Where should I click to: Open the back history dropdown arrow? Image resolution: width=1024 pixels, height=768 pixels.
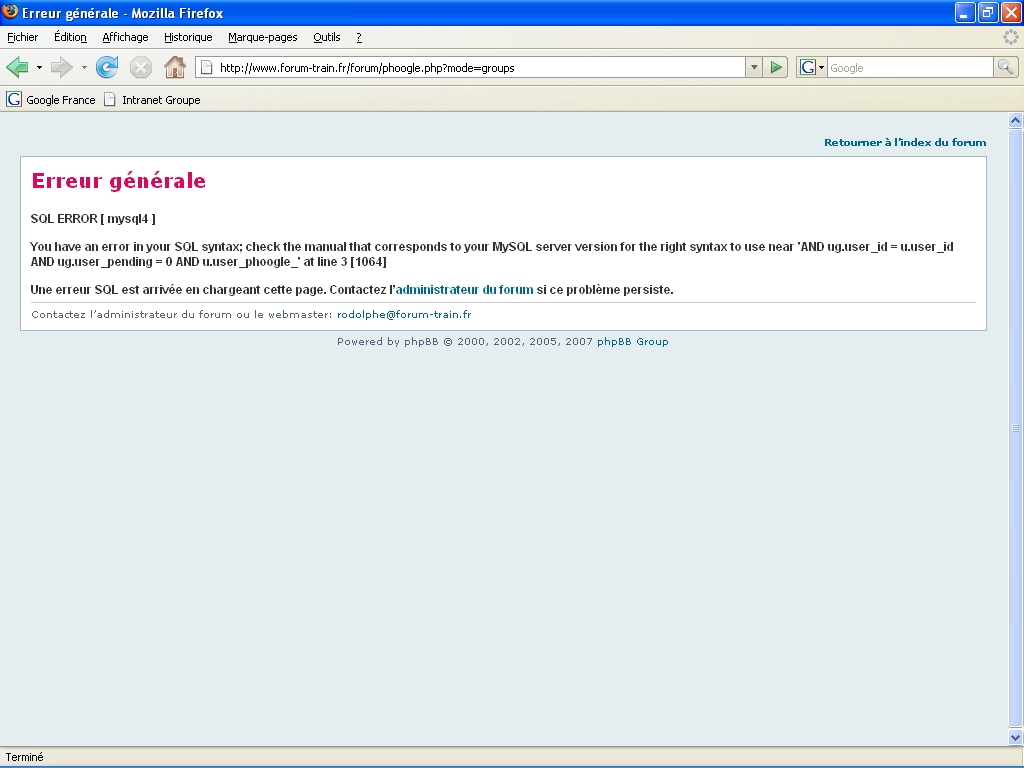click(x=39, y=67)
